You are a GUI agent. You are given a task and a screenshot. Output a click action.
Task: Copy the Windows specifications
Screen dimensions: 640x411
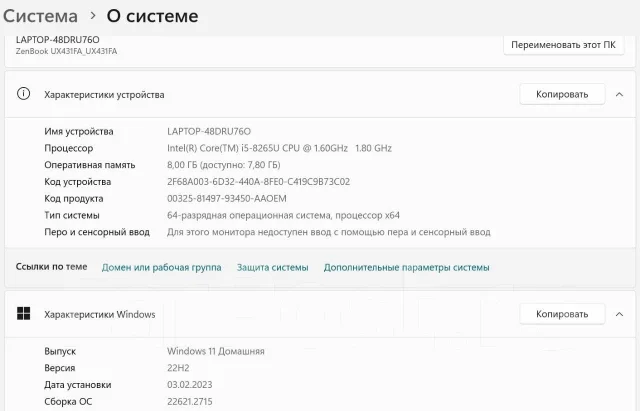point(562,314)
